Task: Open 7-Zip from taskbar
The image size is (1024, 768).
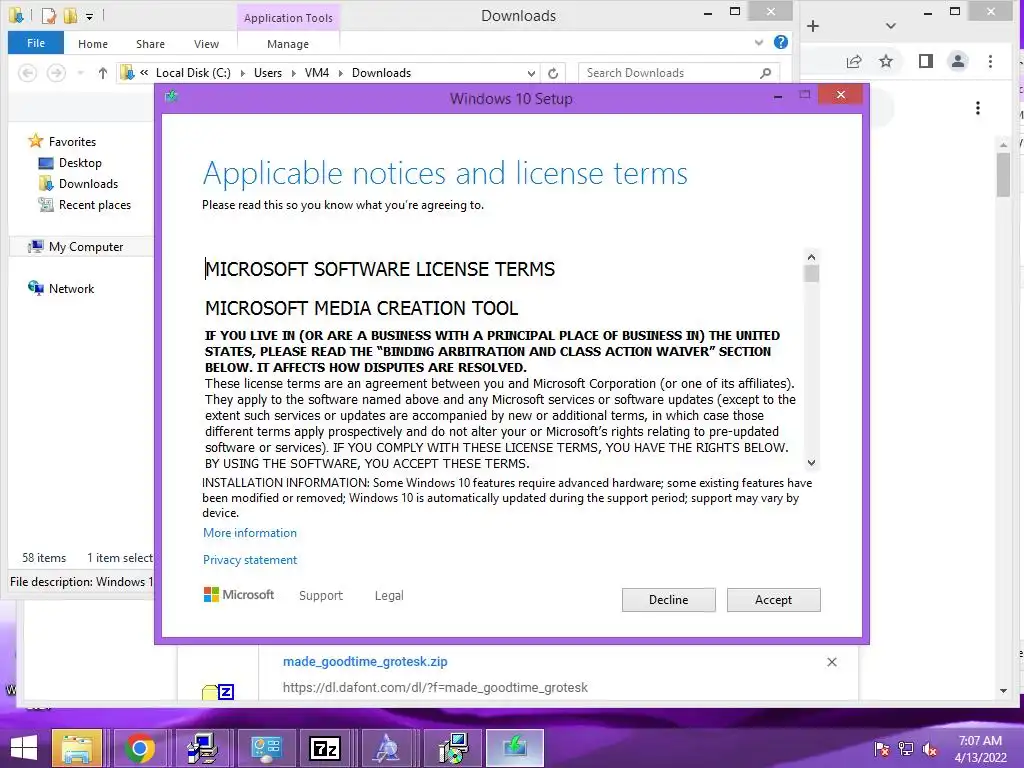Action: [325, 748]
